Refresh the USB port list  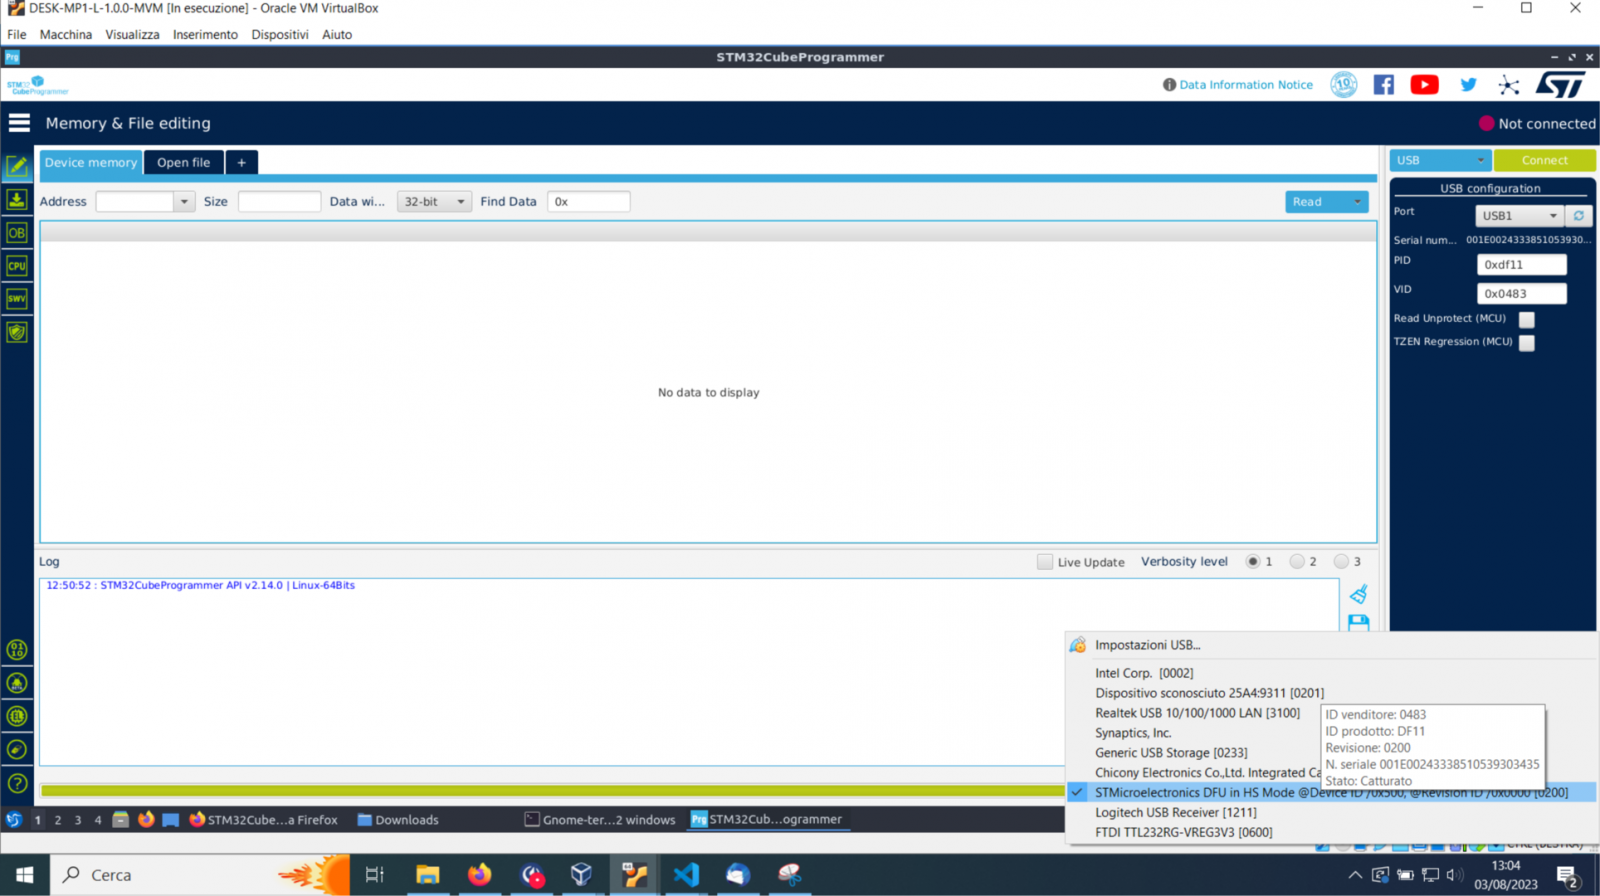(x=1578, y=216)
